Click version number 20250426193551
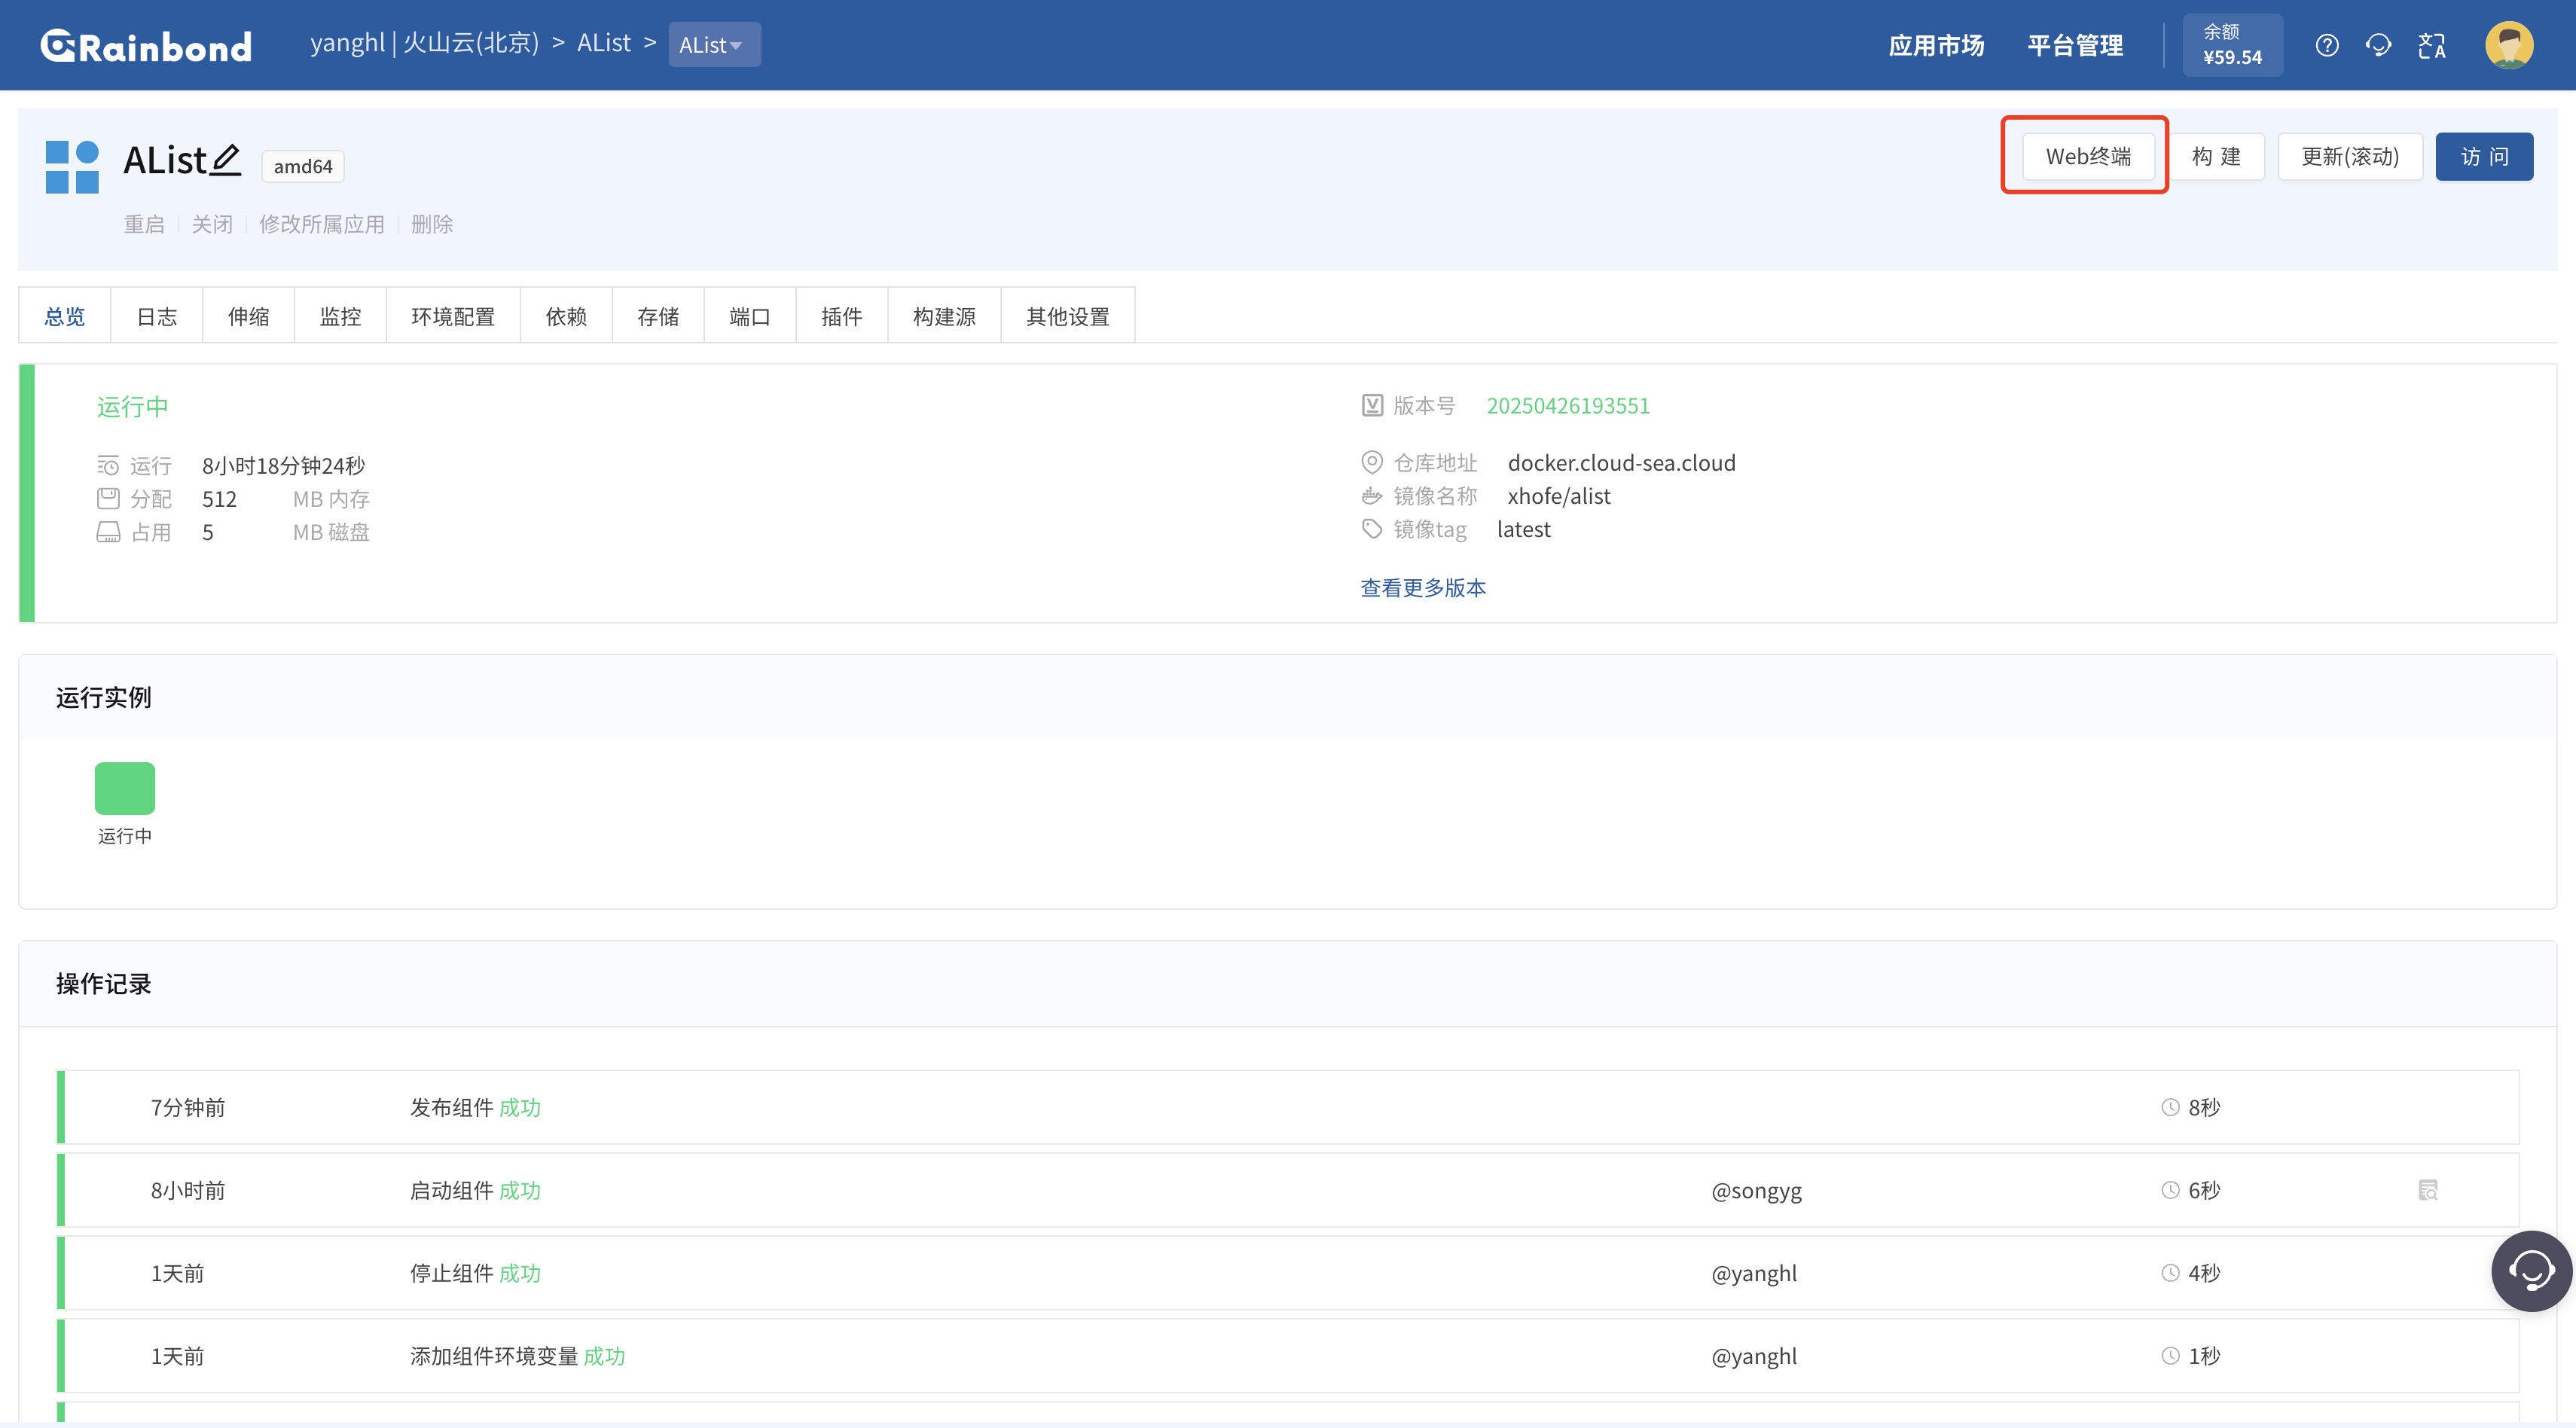2576x1428 pixels. 1568,405
